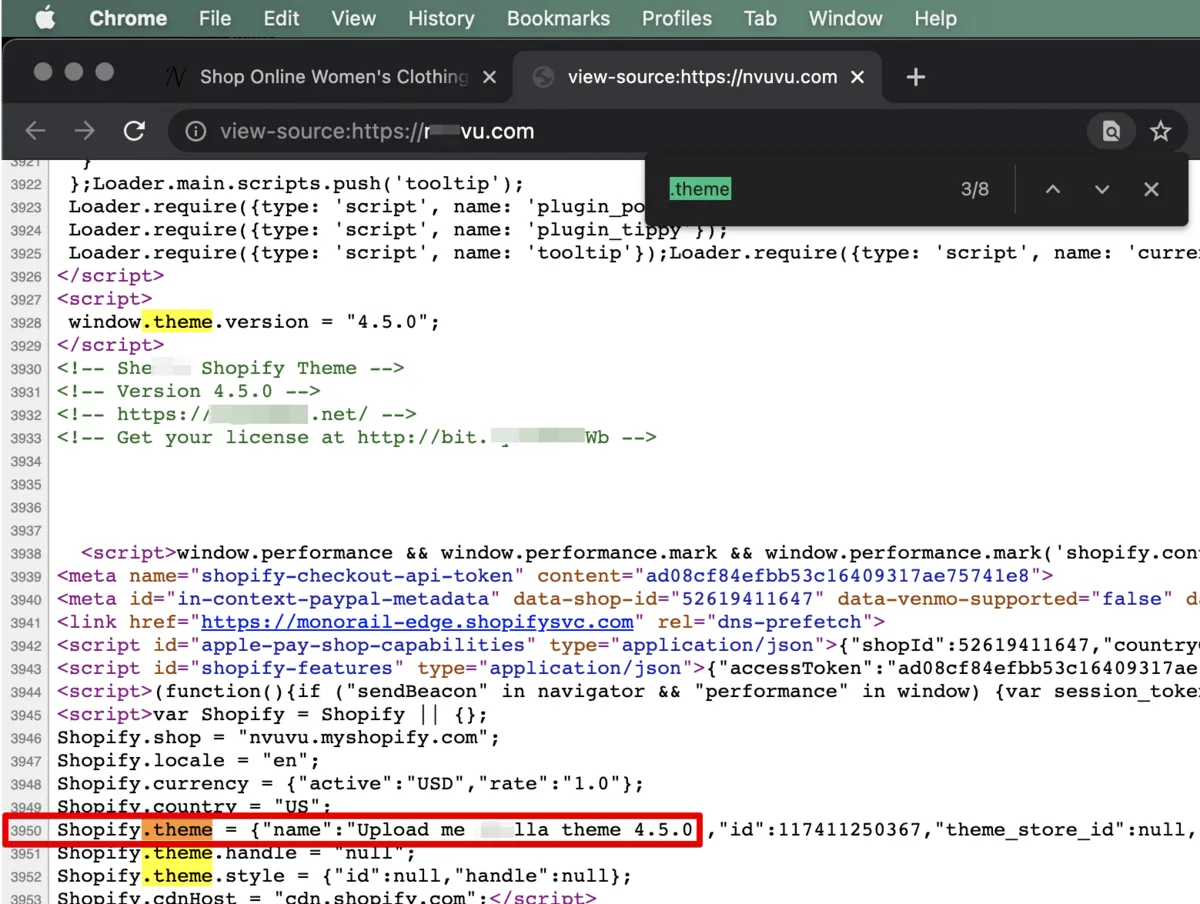Click the page search lens icon in address bar
Viewport: 1200px width, 904px height.
pyautogui.click(x=1111, y=131)
